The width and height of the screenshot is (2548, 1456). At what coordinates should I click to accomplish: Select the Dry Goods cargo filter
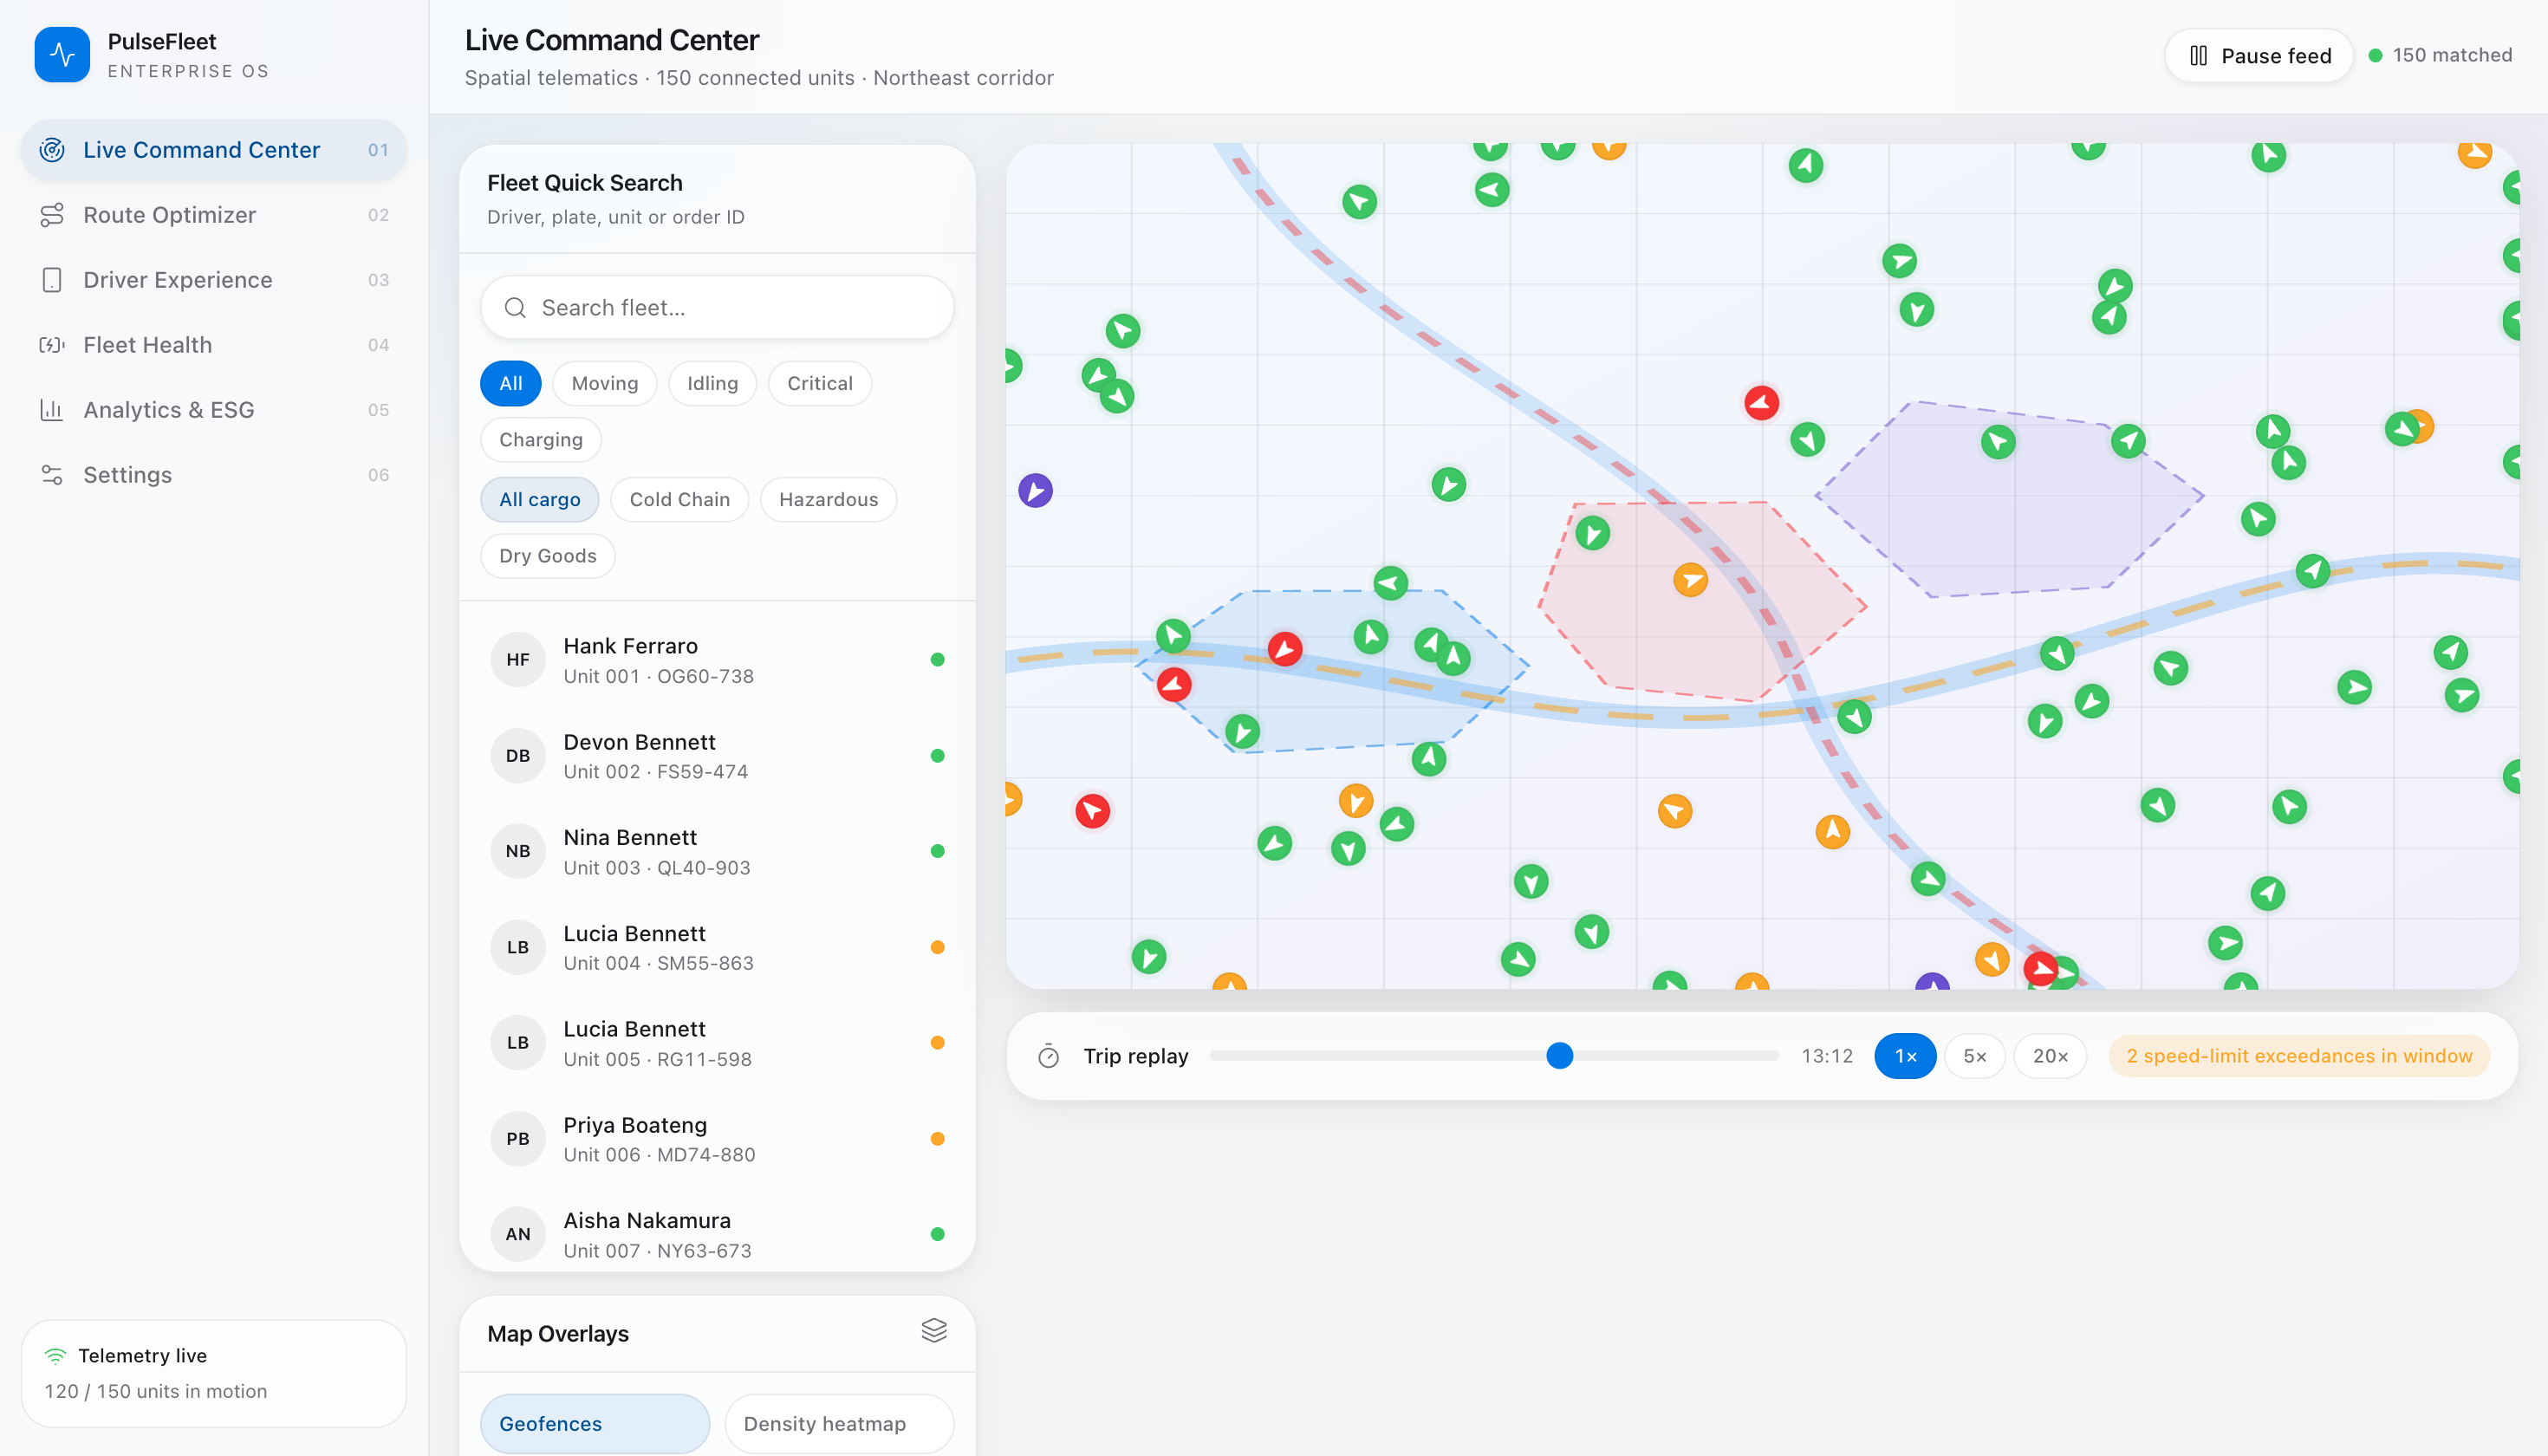click(547, 556)
